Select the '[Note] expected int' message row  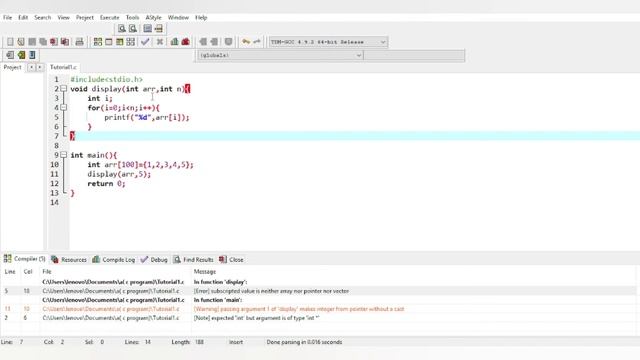point(318,318)
